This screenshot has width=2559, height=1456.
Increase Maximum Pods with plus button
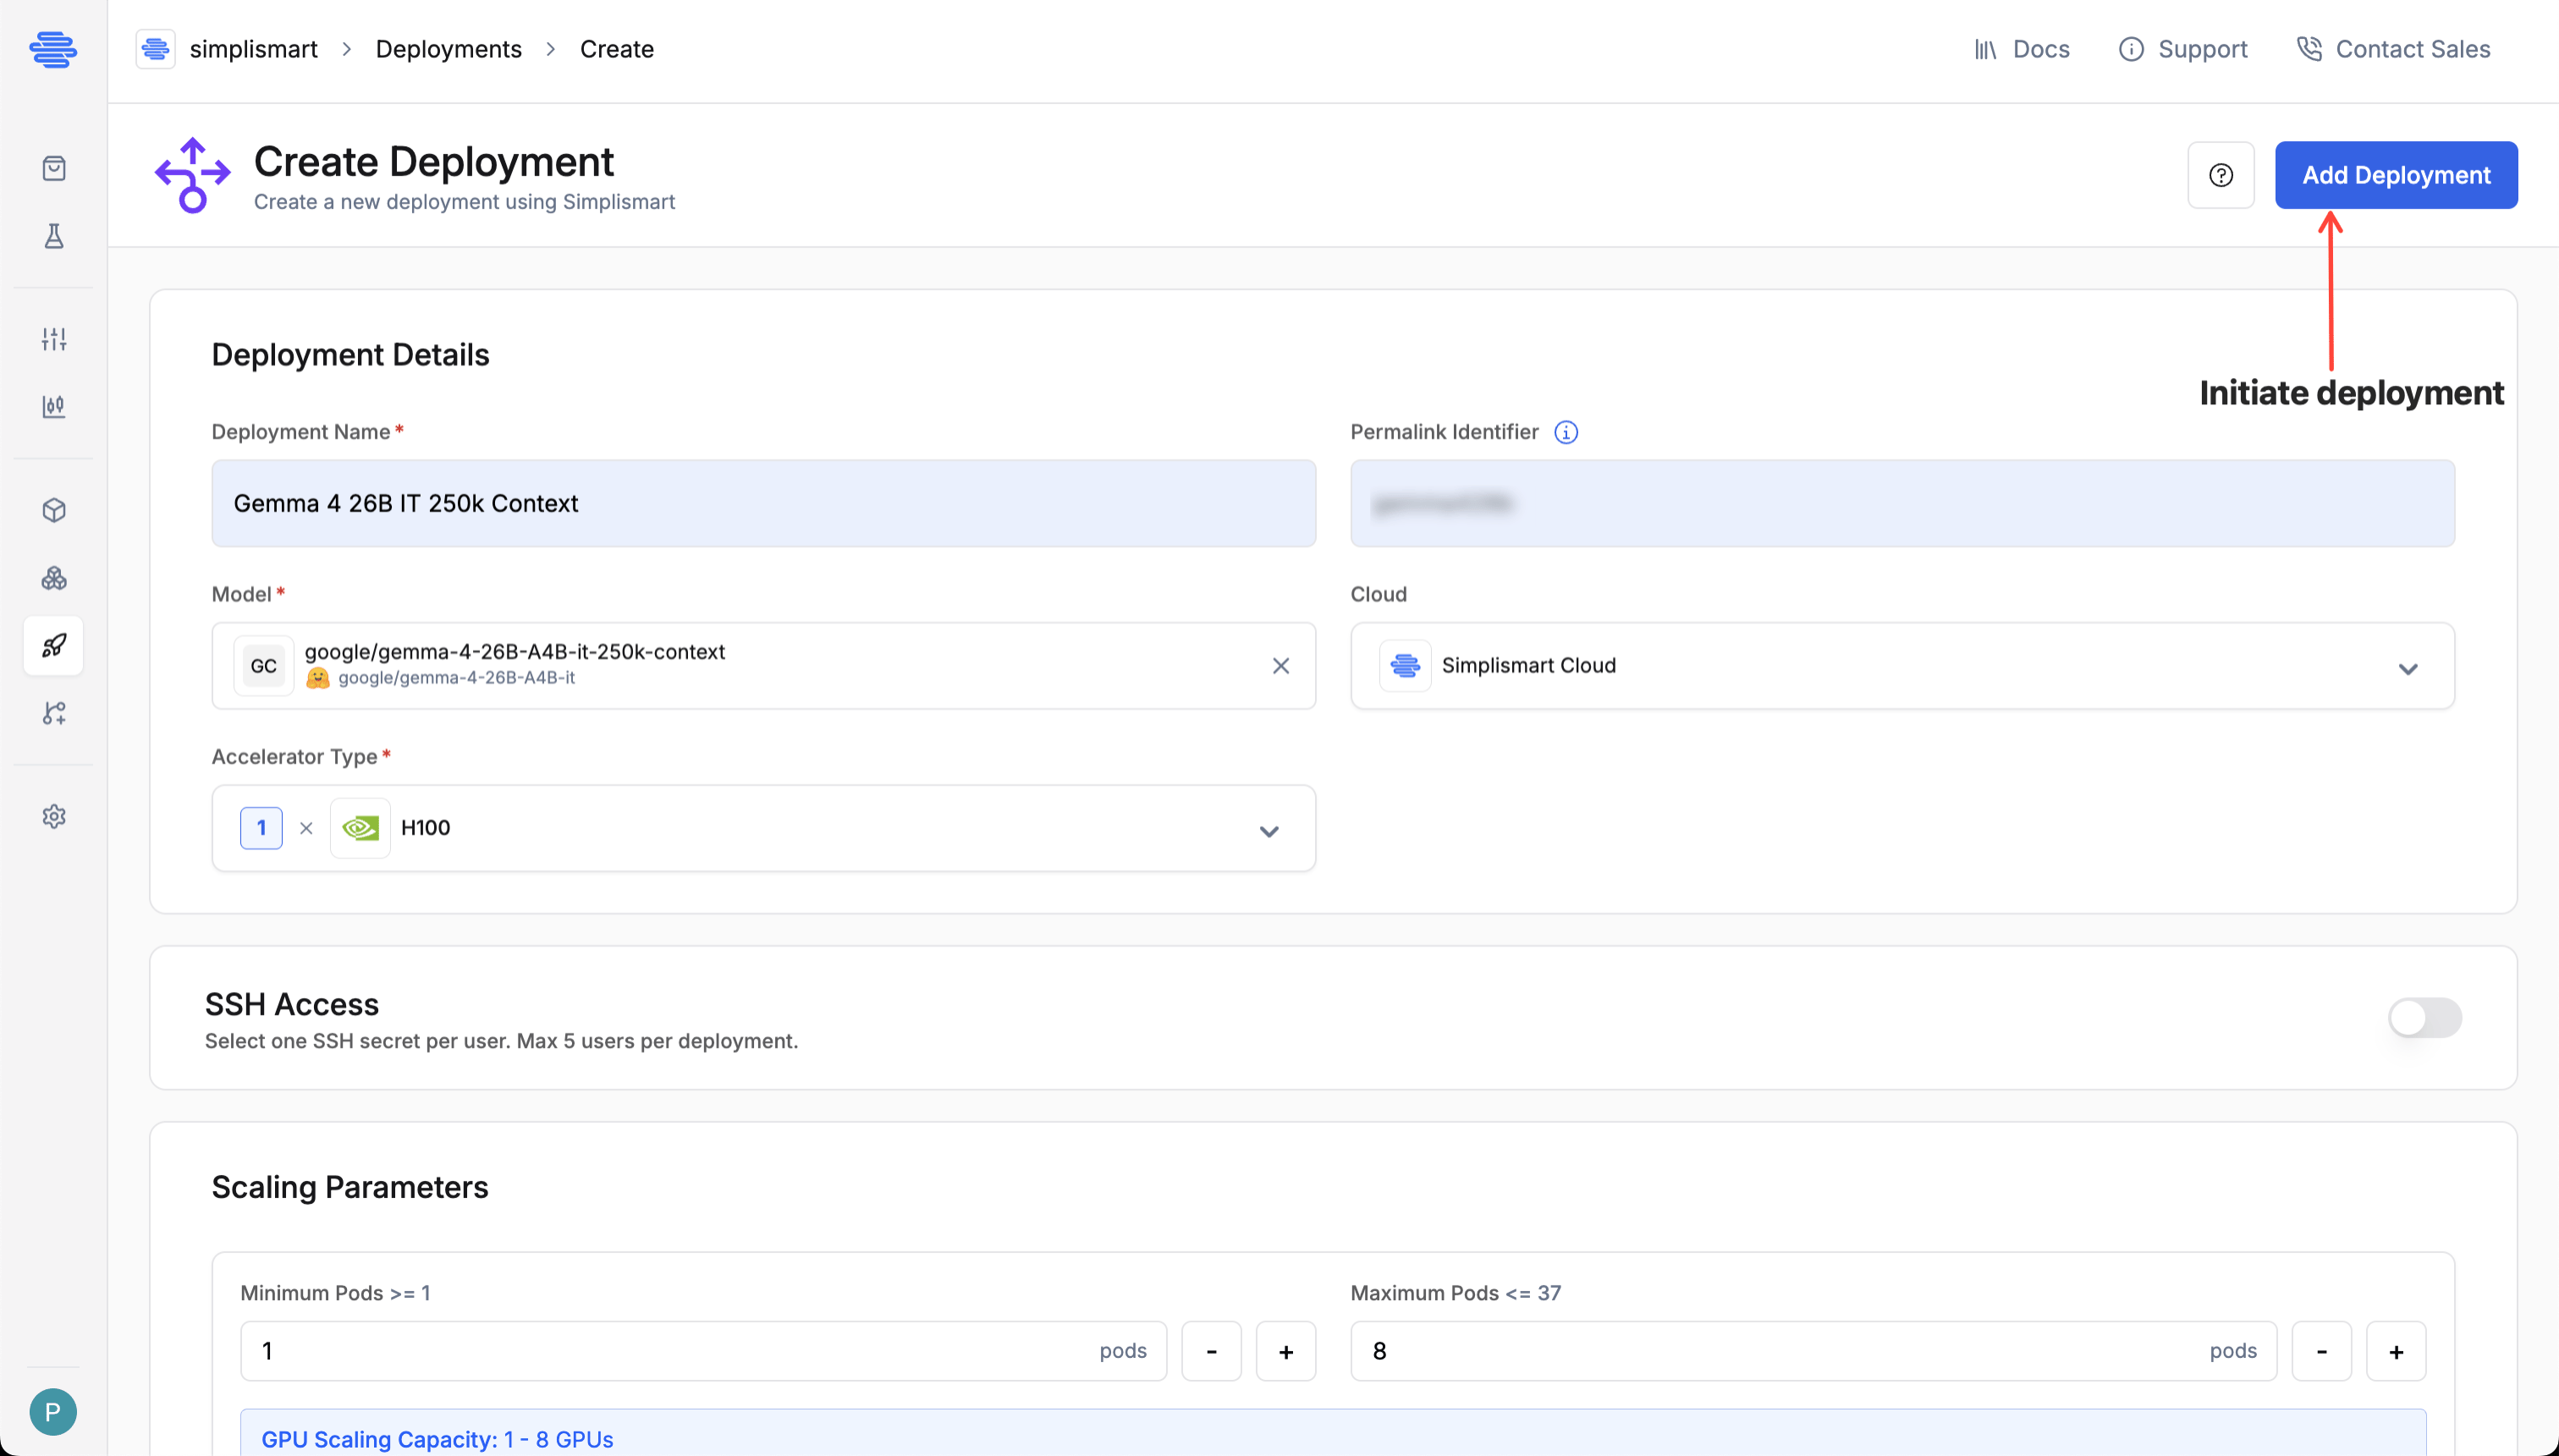[2396, 1351]
